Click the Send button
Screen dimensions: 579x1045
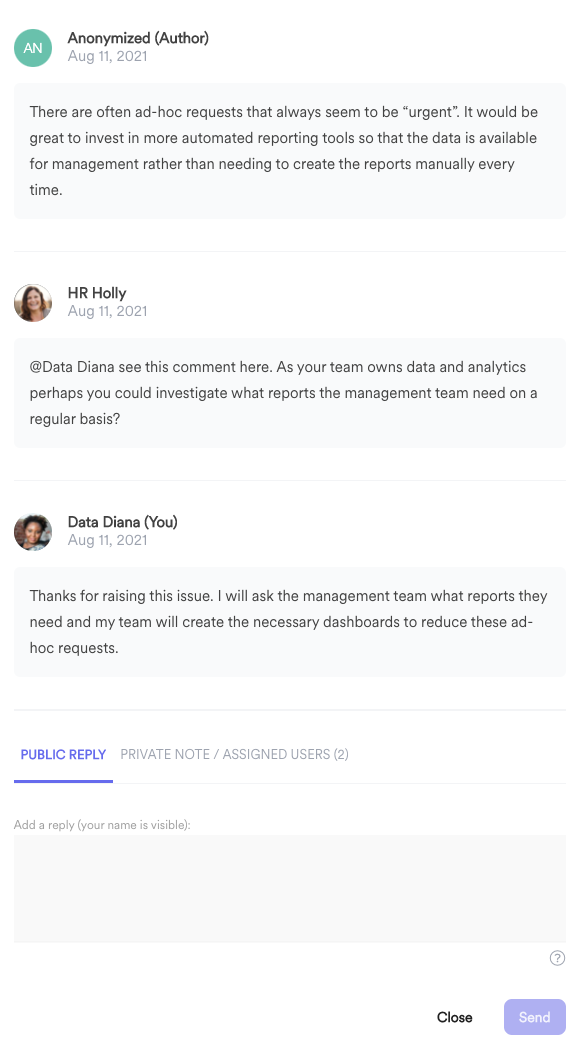pyautogui.click(x=534, y=1017)
